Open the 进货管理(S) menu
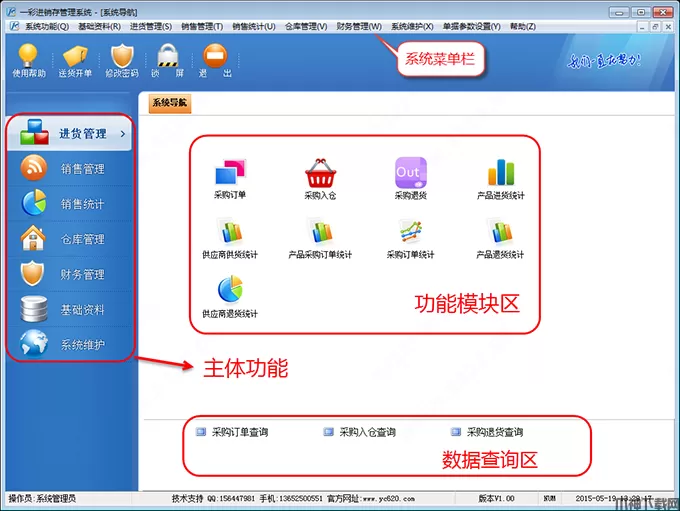680x511 pixels. (150, 26)
